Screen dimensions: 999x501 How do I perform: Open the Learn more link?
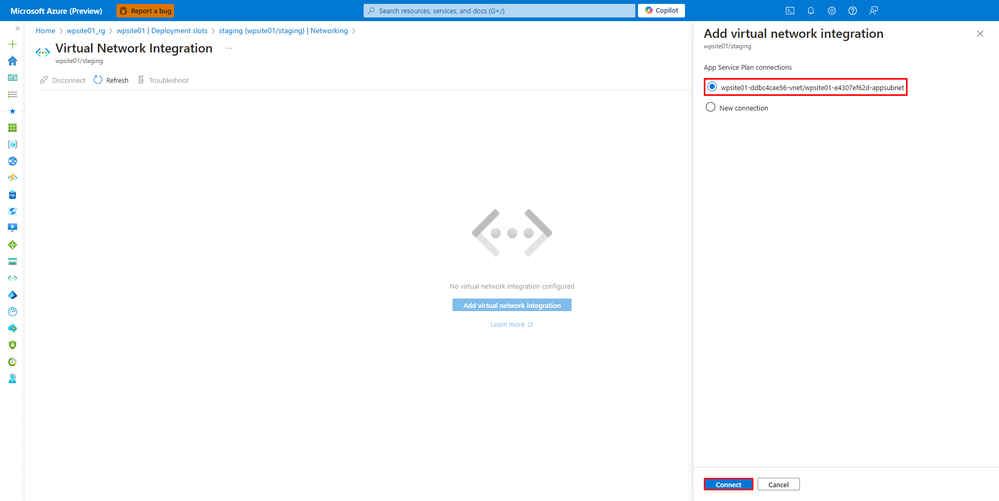point(512,324)
